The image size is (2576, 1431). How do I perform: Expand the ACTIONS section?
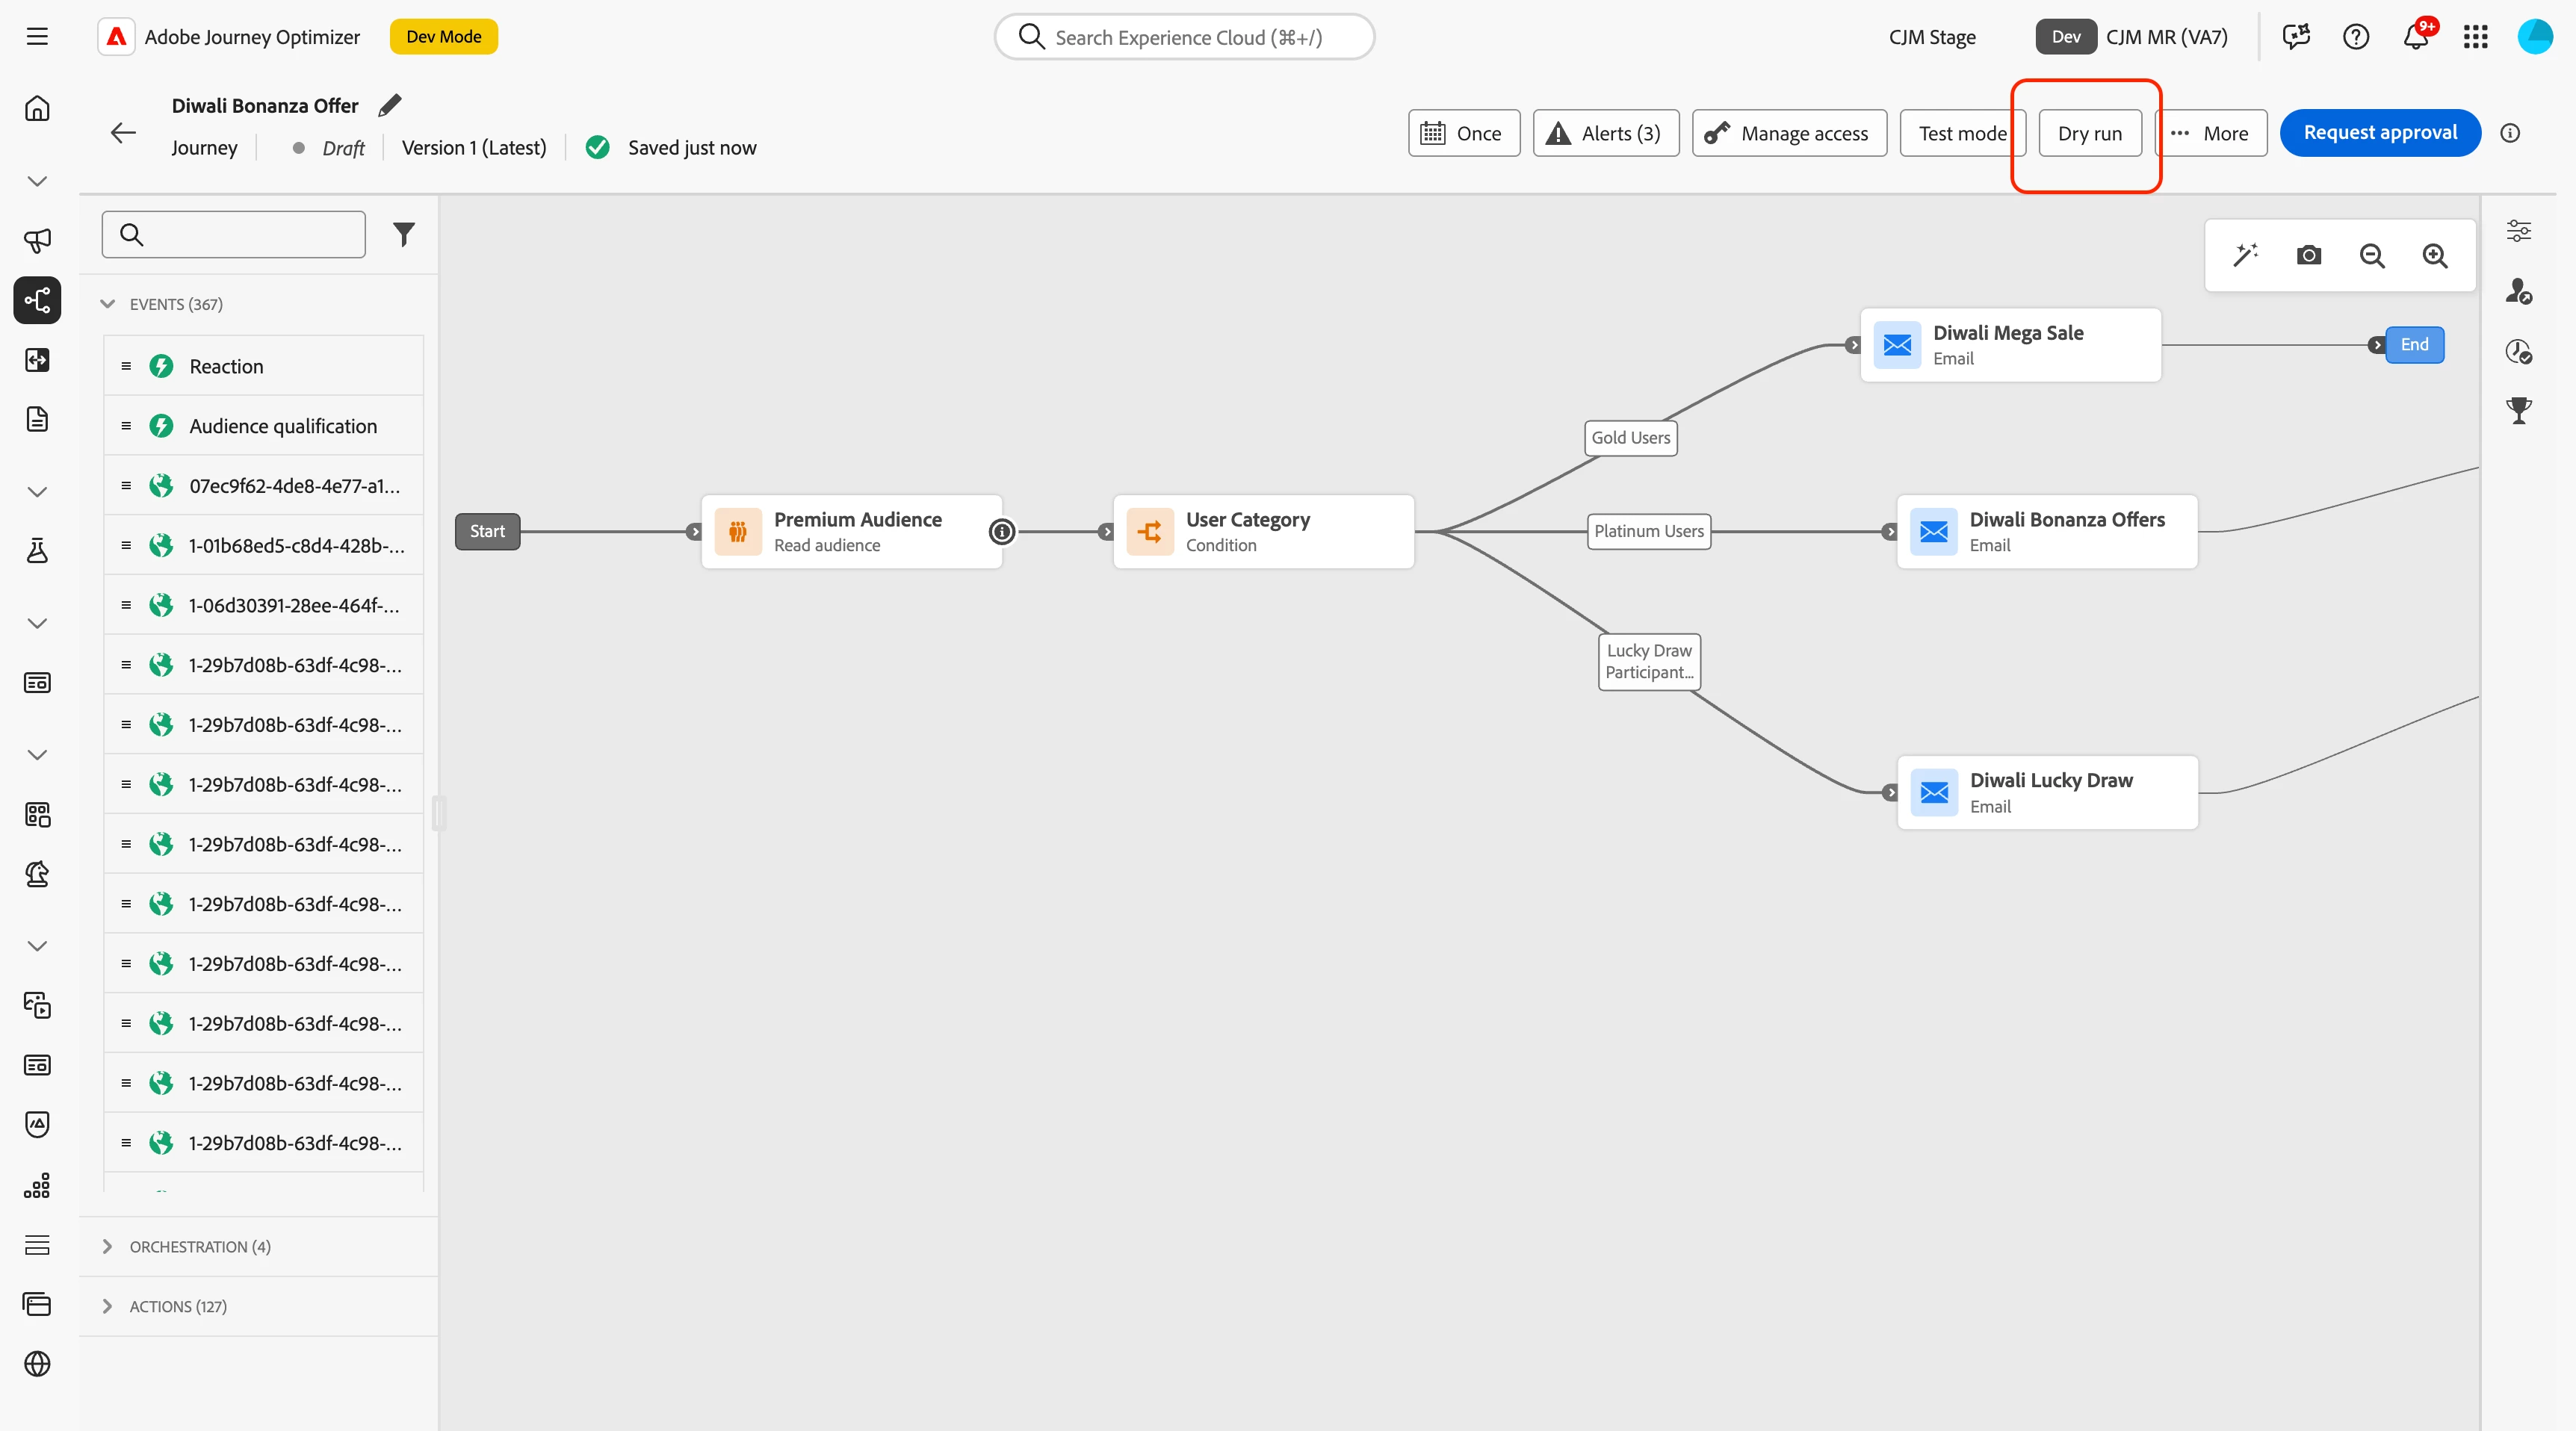pyautogui.click(x=108, y=1306)
